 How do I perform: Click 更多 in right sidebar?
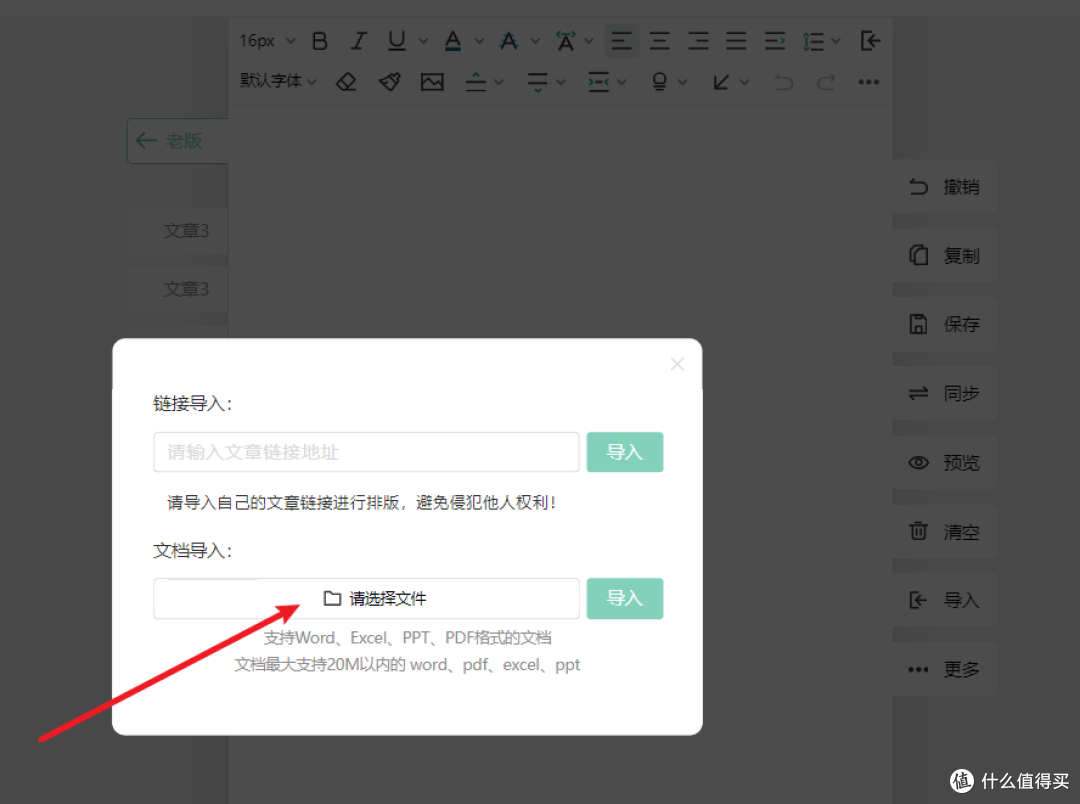pyautogui.click(x=944, y=669)
